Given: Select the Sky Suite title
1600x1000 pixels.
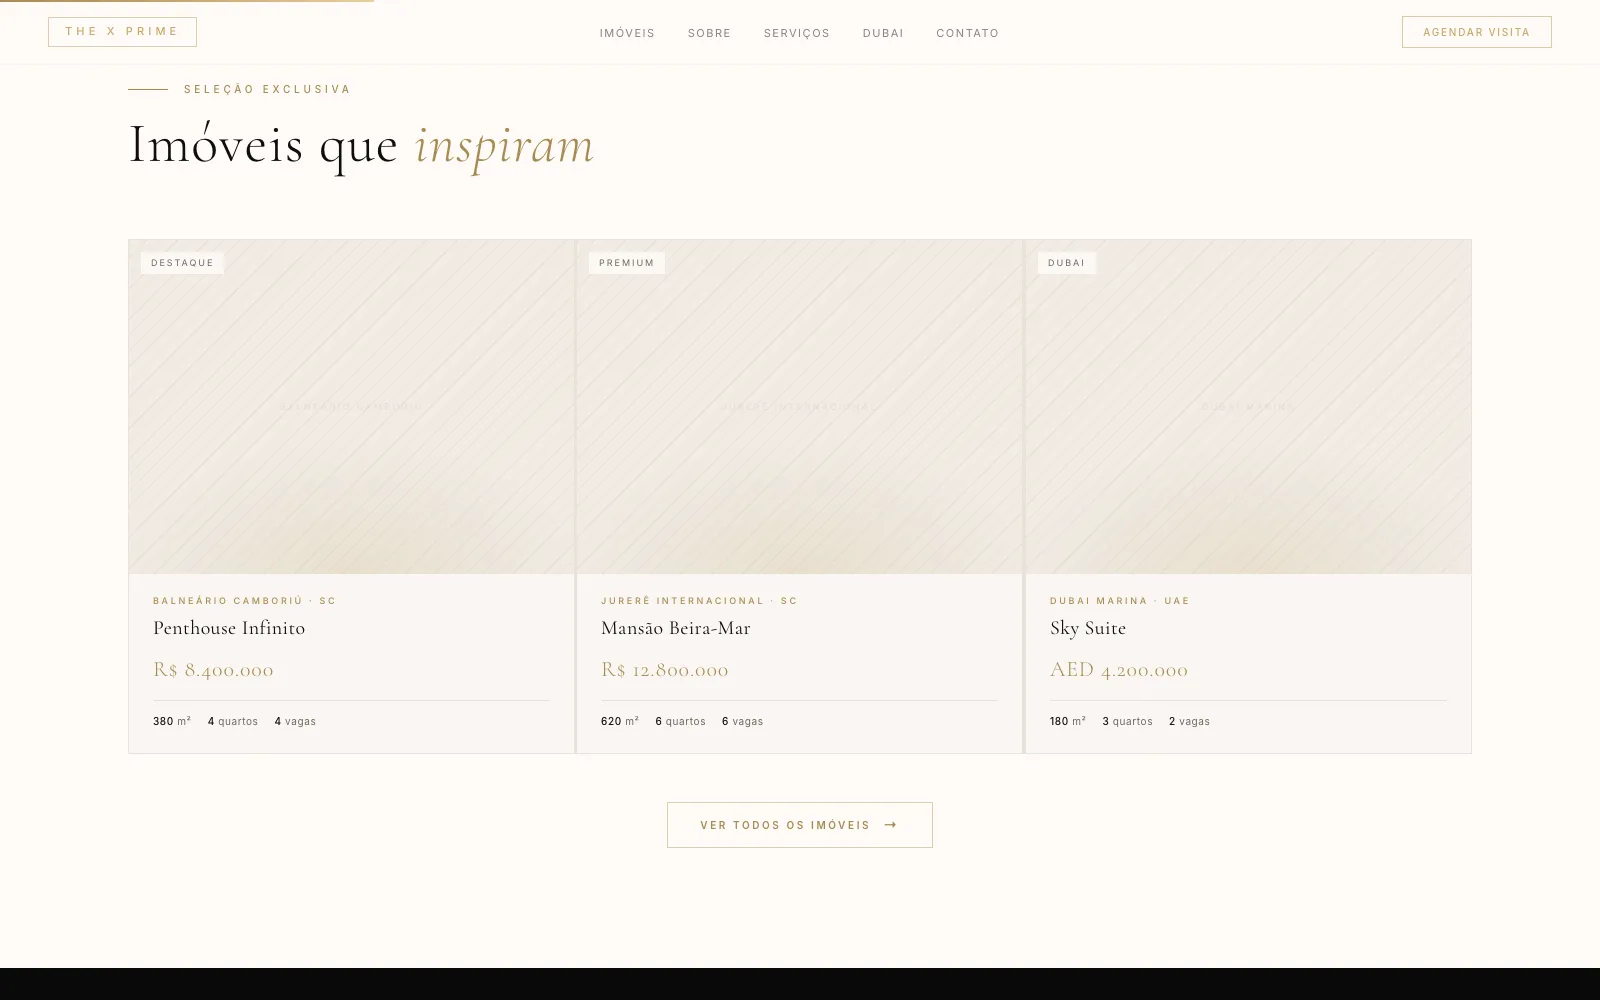Looking at the screenshot, I should point(1088,628).
